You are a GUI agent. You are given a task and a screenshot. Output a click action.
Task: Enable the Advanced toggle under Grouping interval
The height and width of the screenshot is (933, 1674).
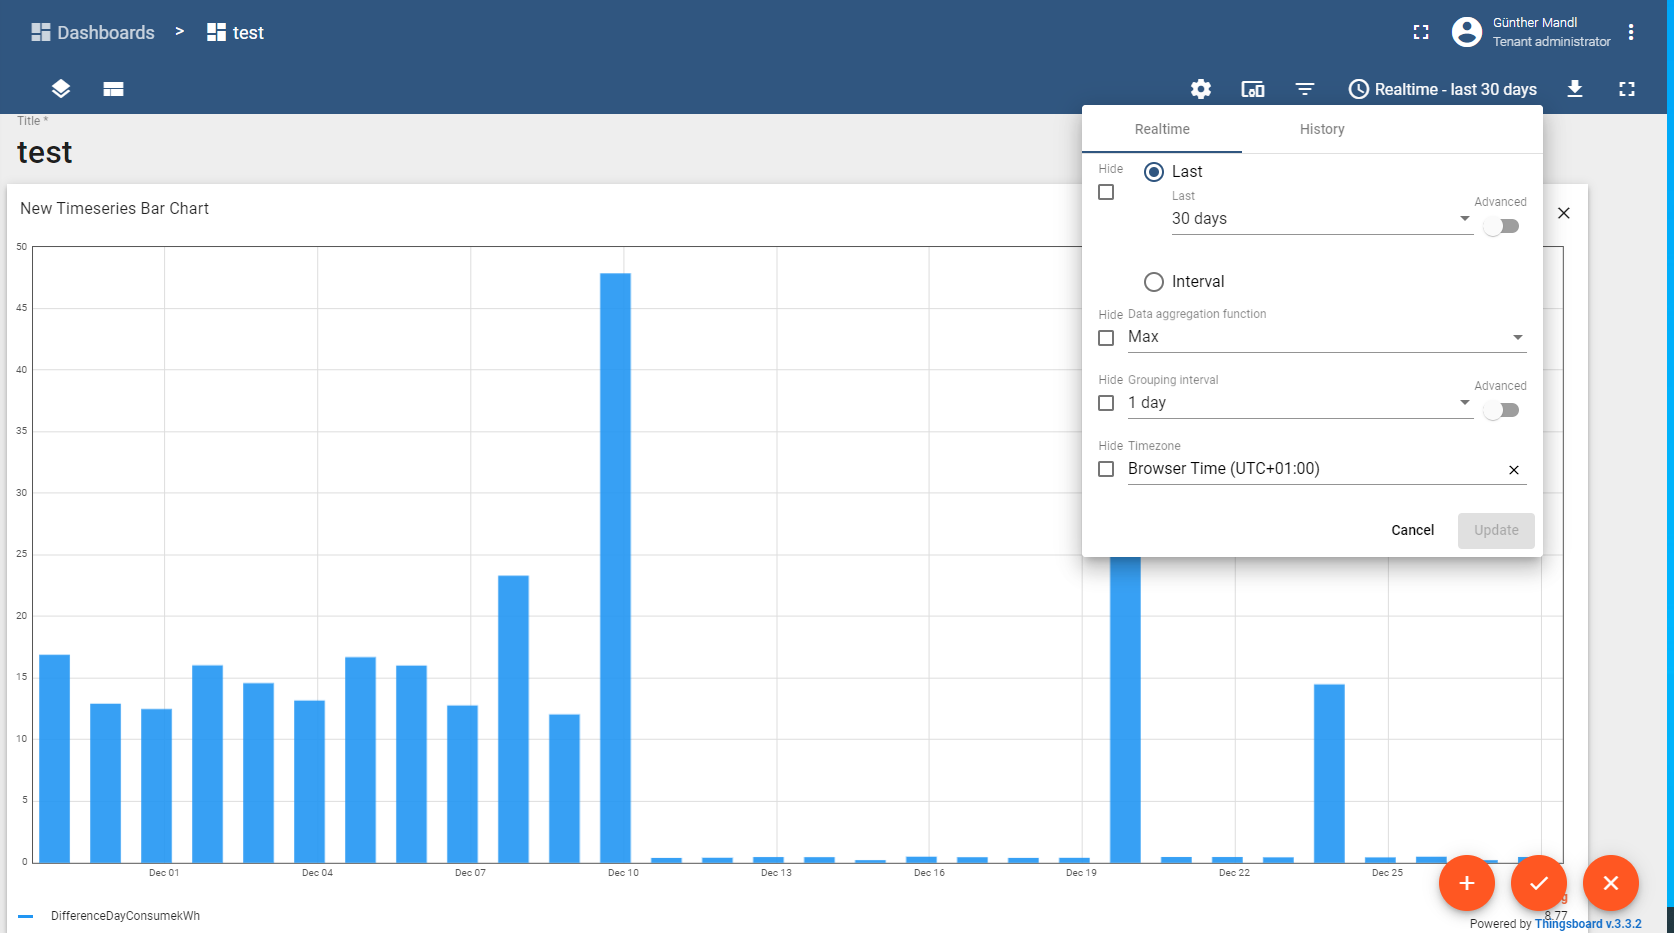coord(1500,410)
